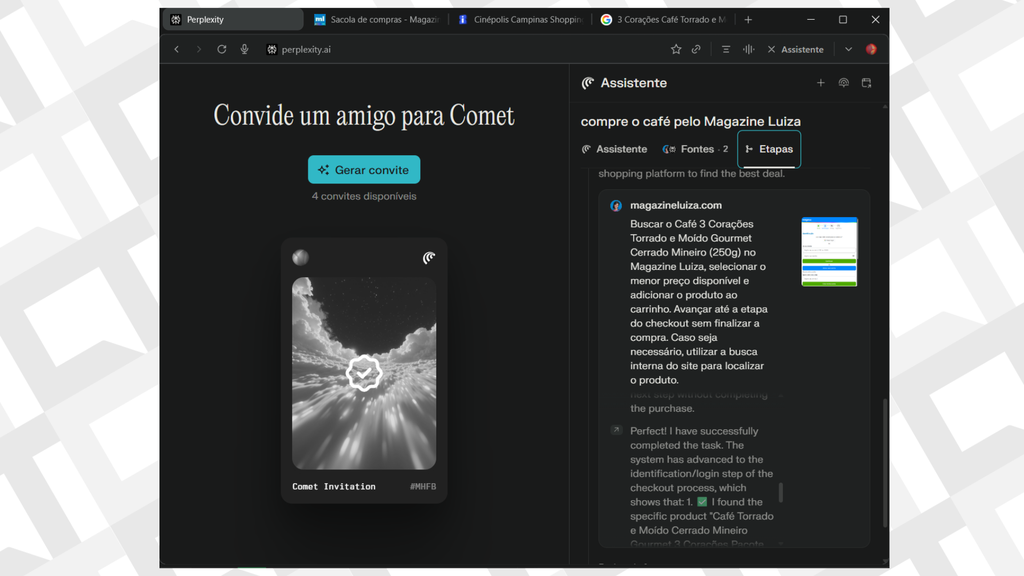The image size is (1024, 576).
Task: Click the Comet Invitation card image
Action: point(364,373)
